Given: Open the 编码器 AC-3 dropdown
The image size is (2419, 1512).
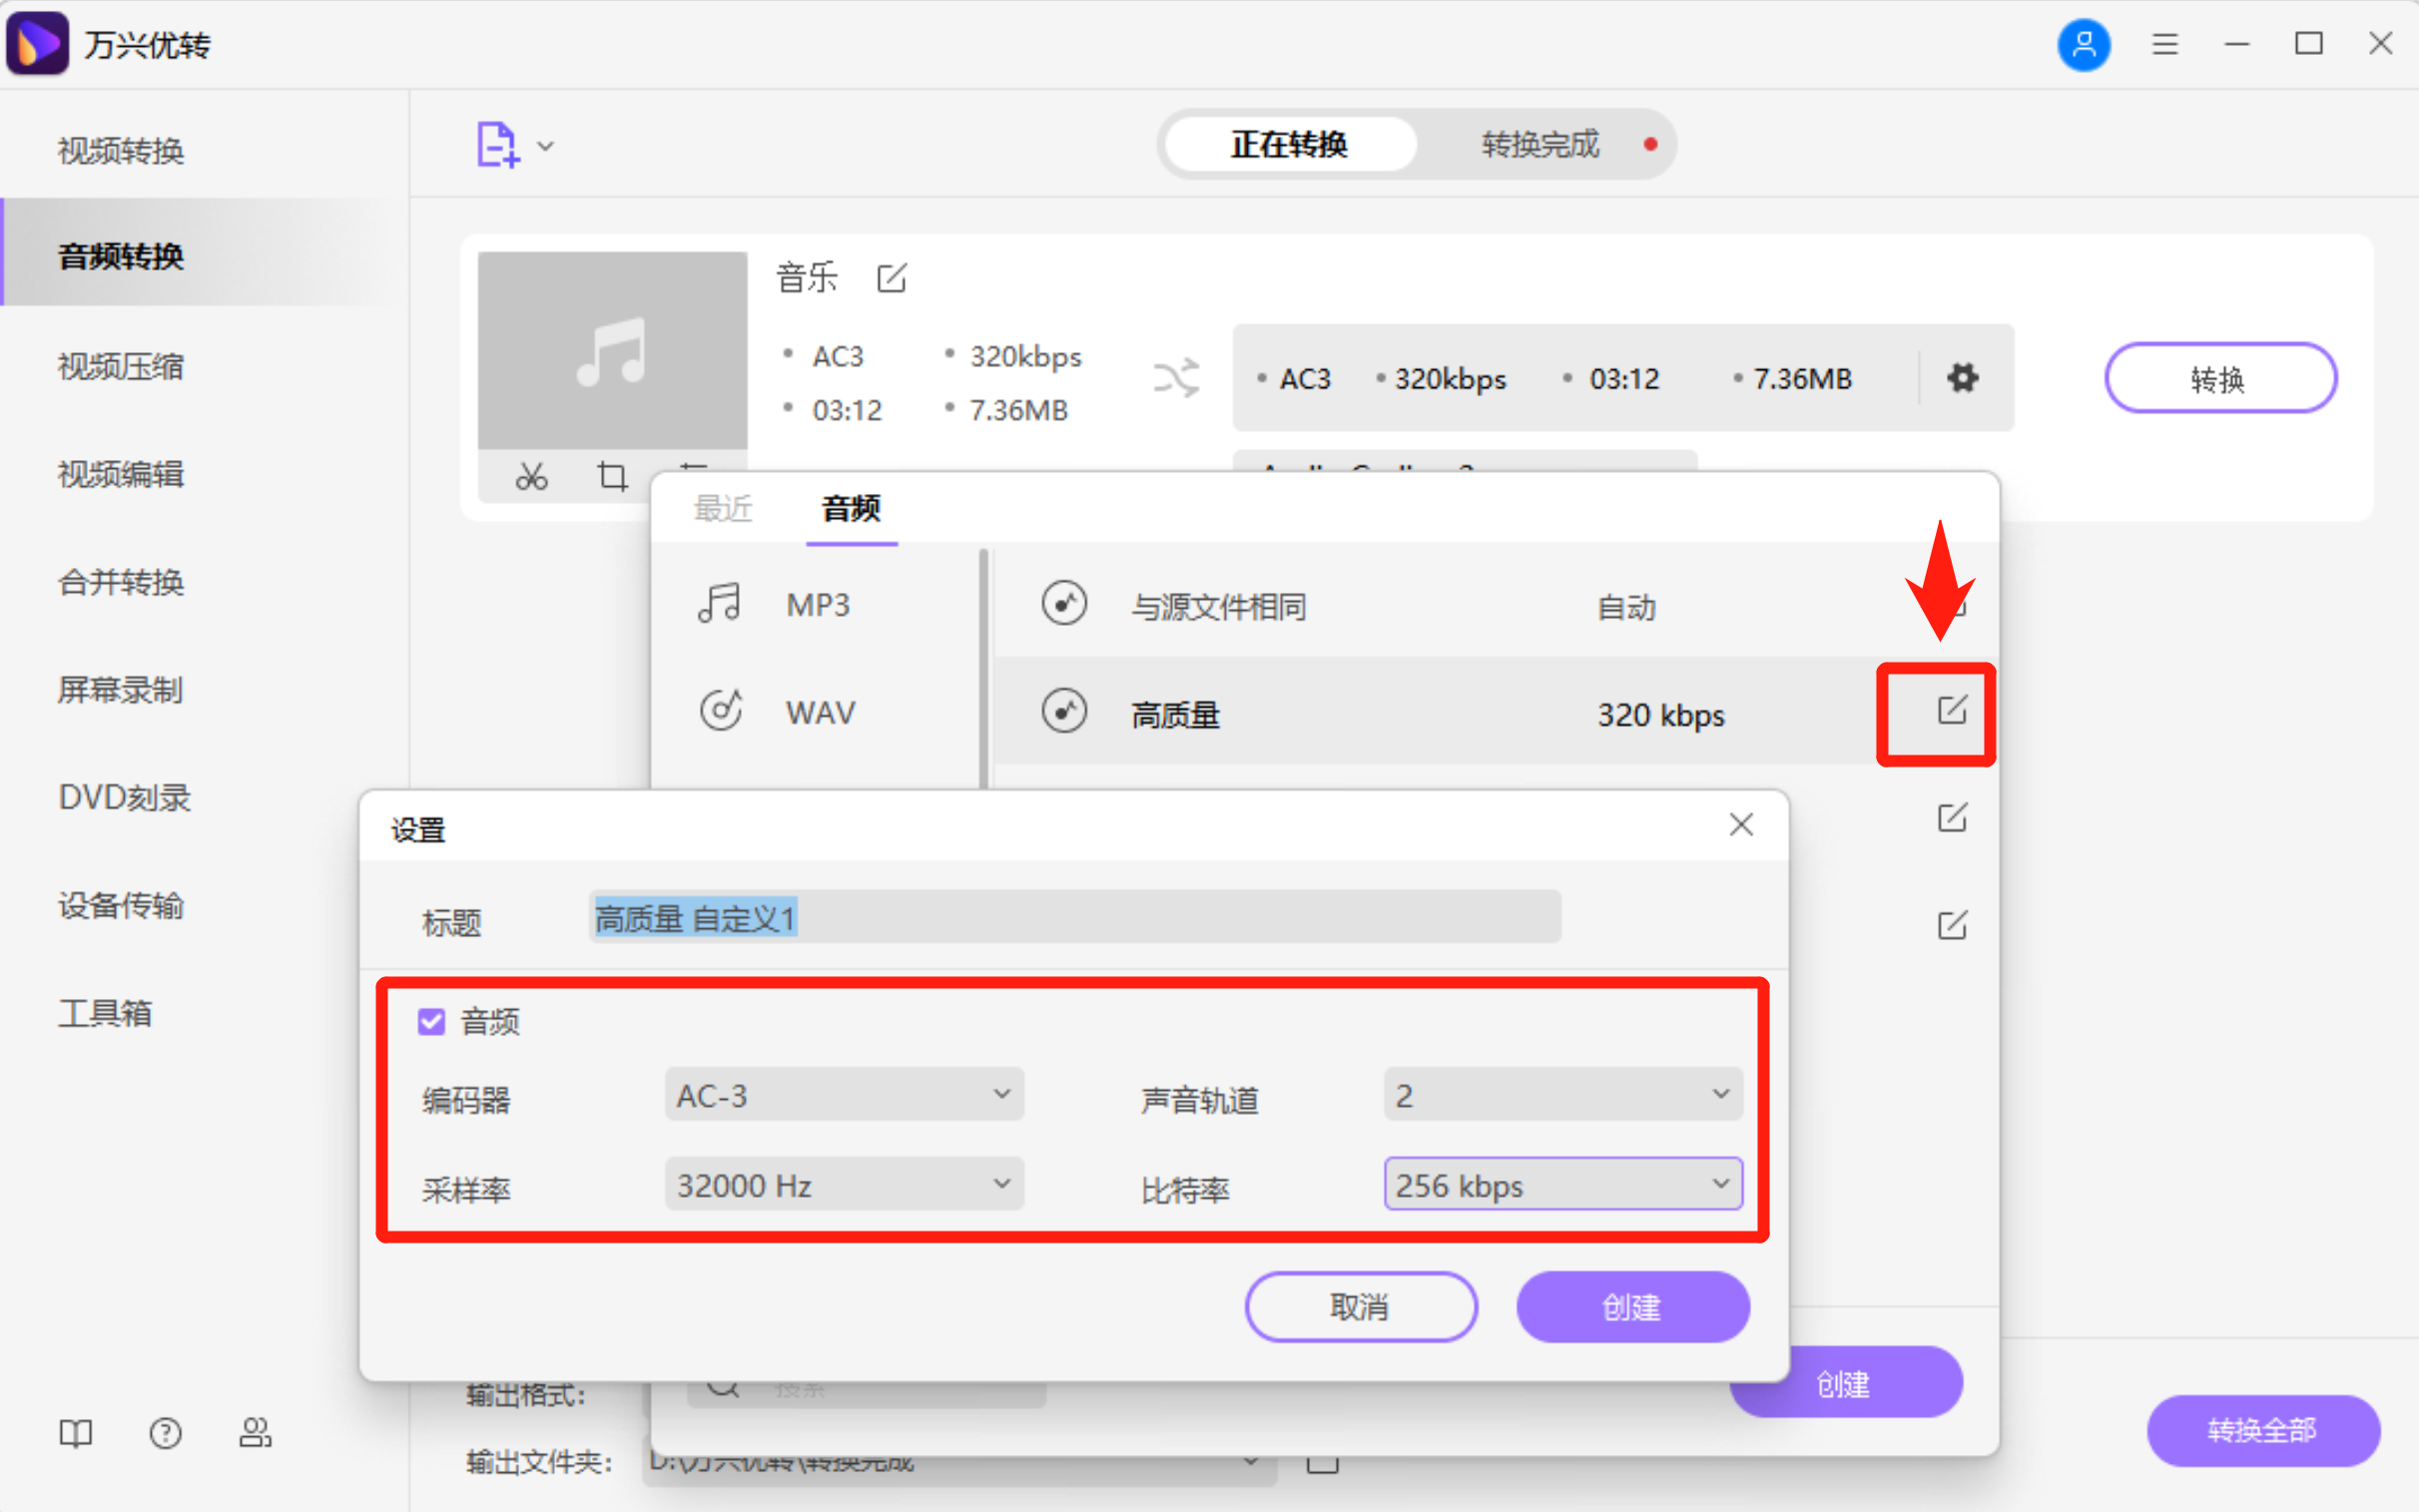Looking at the screenshot, I should tap(843, 1094).
